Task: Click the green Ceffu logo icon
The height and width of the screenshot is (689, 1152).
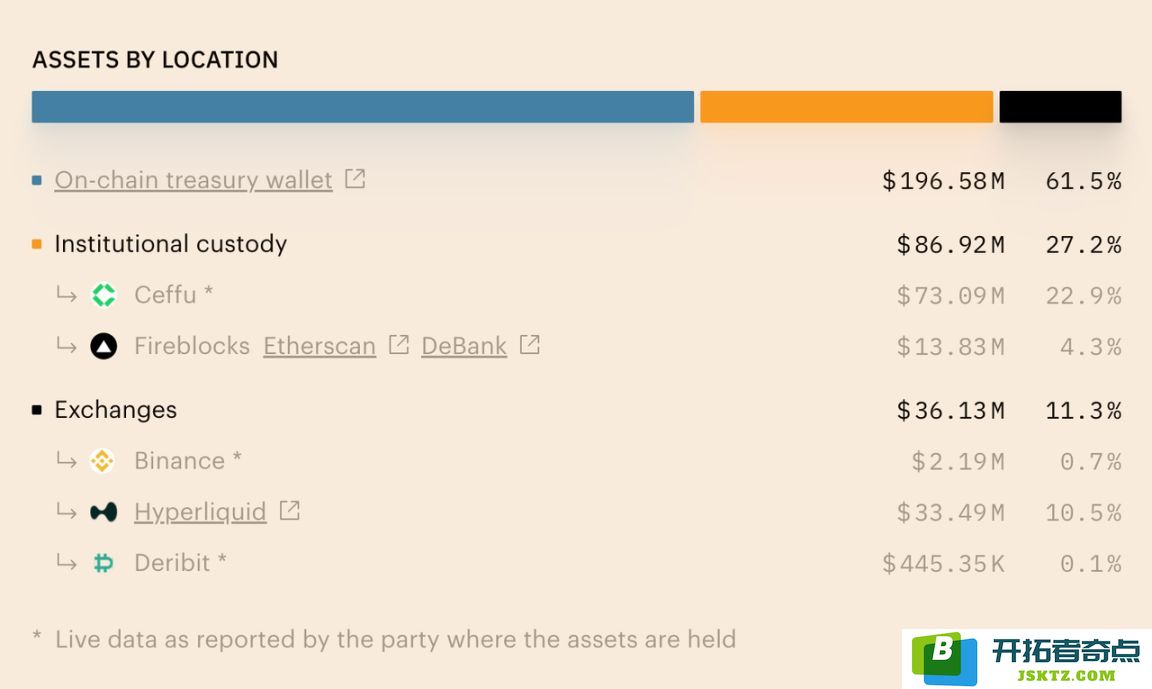Action: [x=104, y=295]
